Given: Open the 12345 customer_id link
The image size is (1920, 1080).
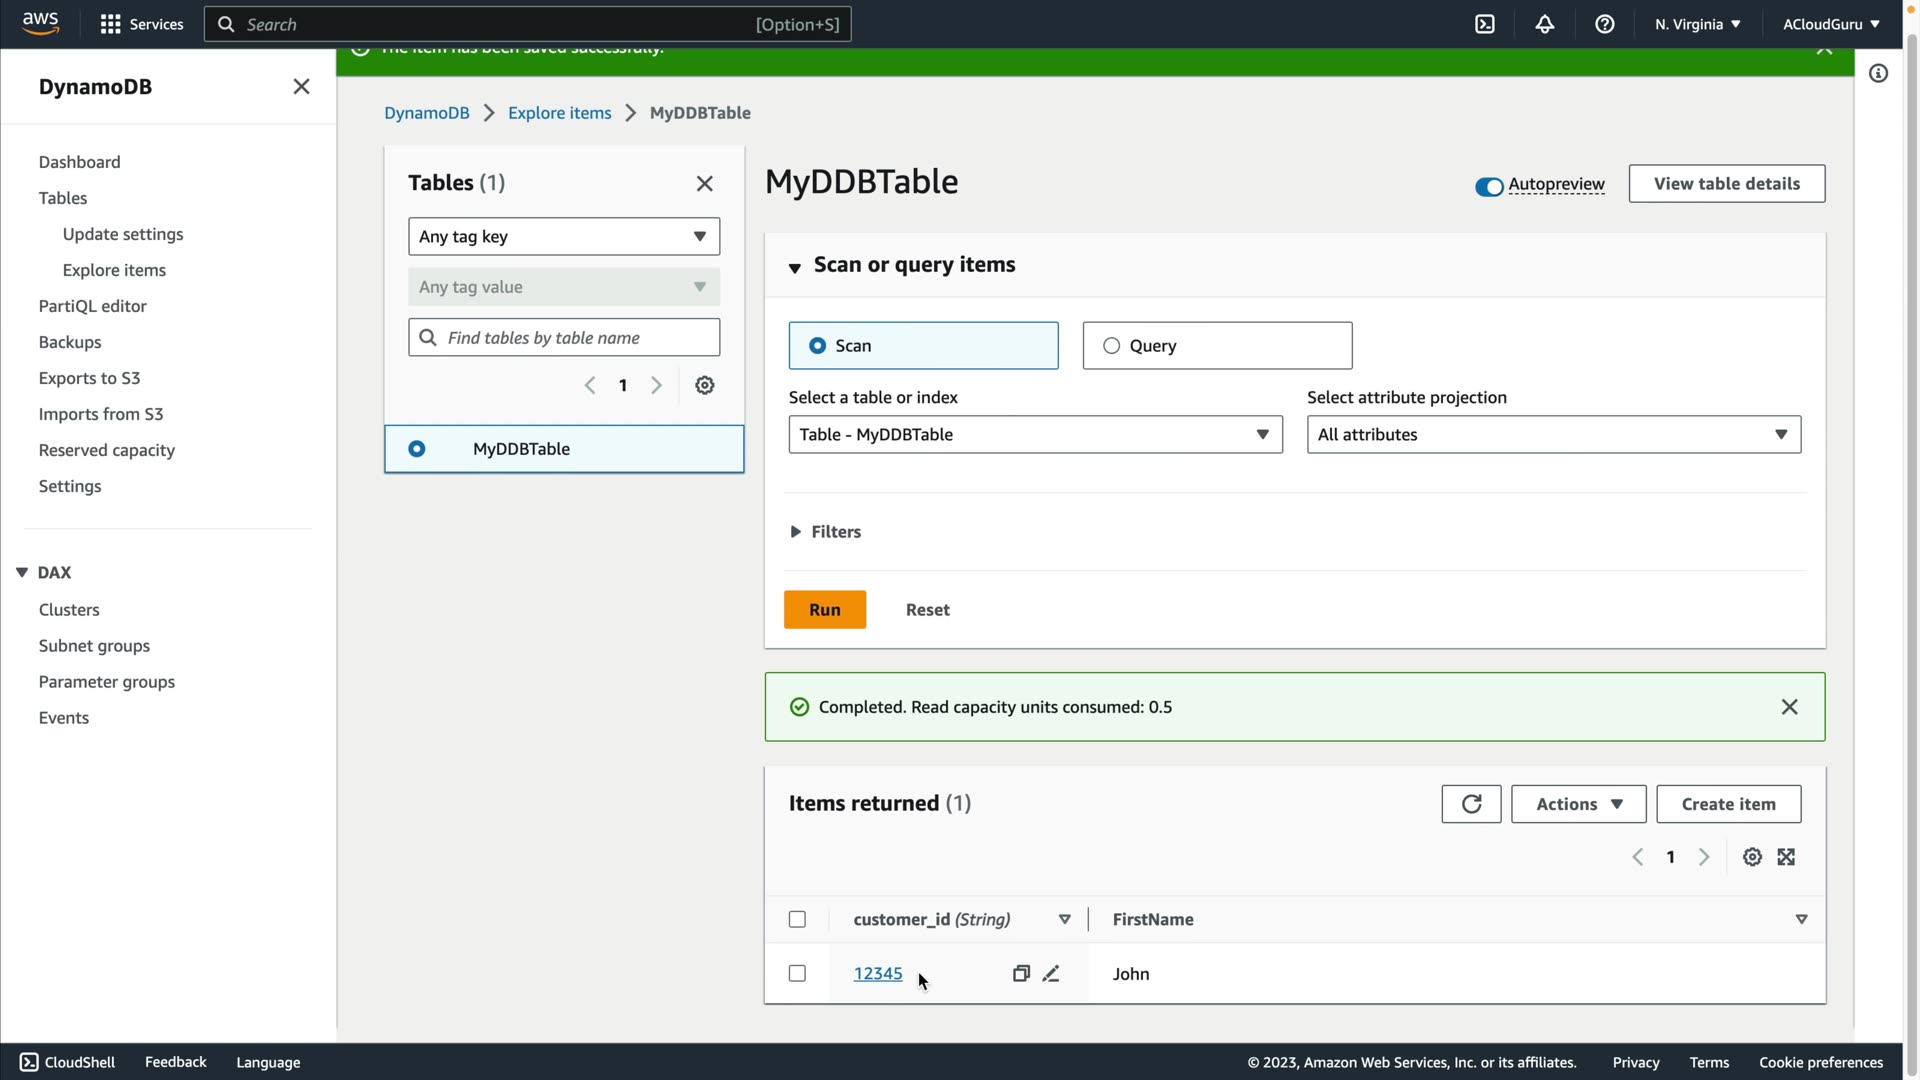Looking at the screenshot, I should (878, 974).
